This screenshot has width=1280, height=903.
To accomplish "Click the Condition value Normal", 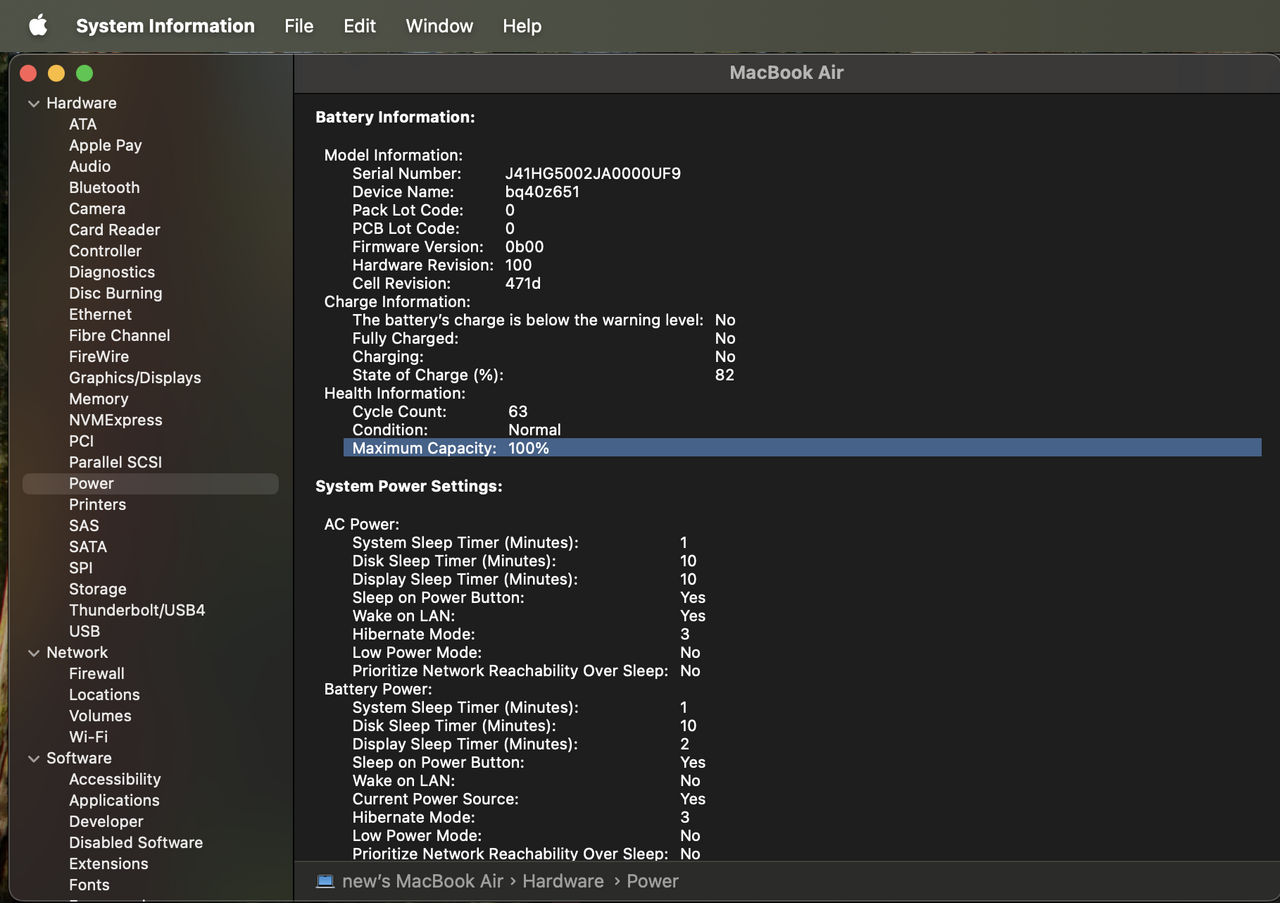I will click(x=535, y=430).
